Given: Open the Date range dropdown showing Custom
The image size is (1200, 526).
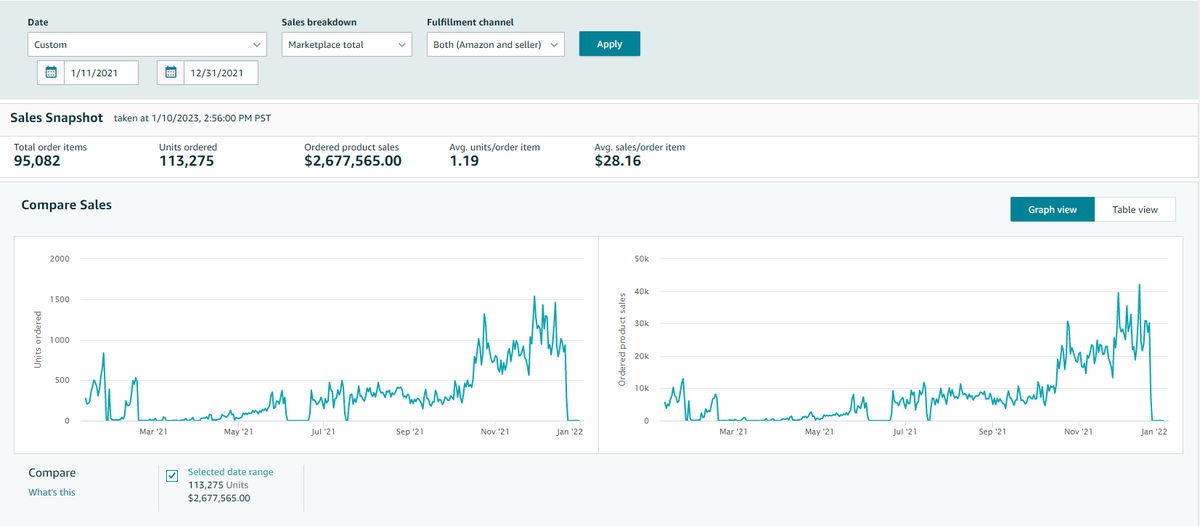Looking at the screenshot, I should tap(147, 44).
